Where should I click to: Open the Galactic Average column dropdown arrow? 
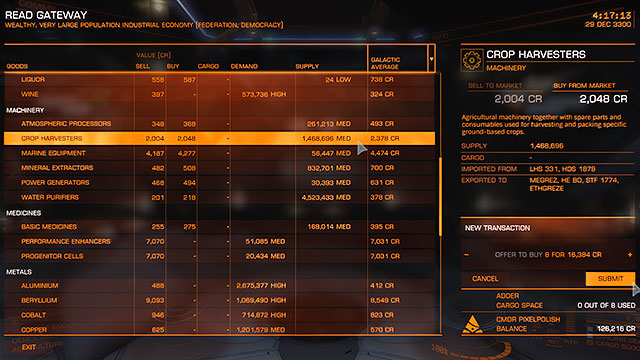coord(431,59)
